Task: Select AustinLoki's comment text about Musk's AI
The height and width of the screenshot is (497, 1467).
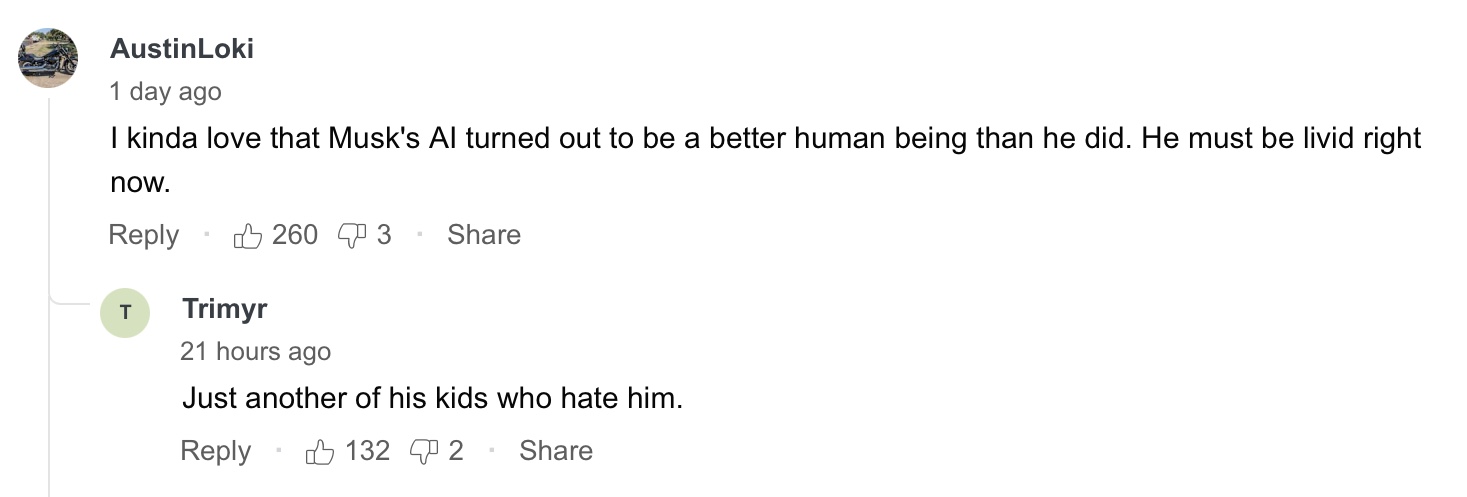Action: click(765, 160)
